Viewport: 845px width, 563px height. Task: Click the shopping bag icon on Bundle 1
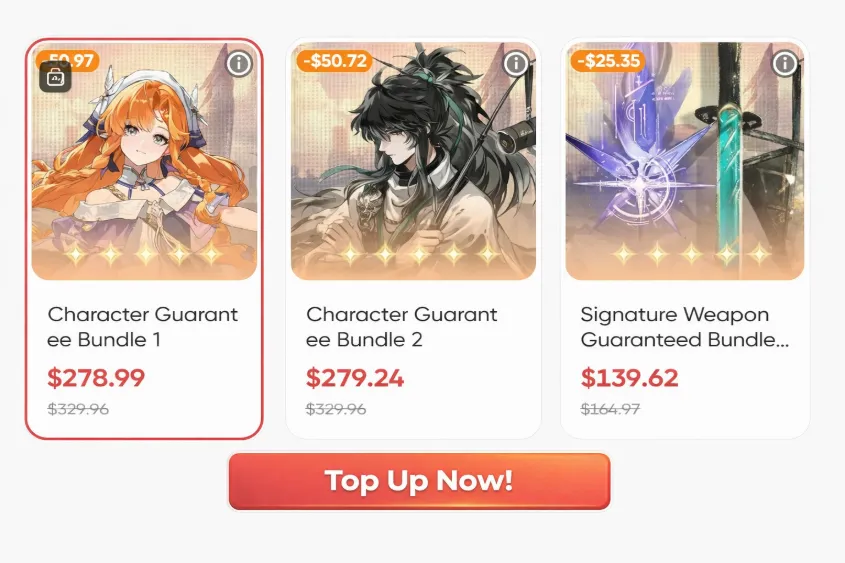click(x=56, y=77)
